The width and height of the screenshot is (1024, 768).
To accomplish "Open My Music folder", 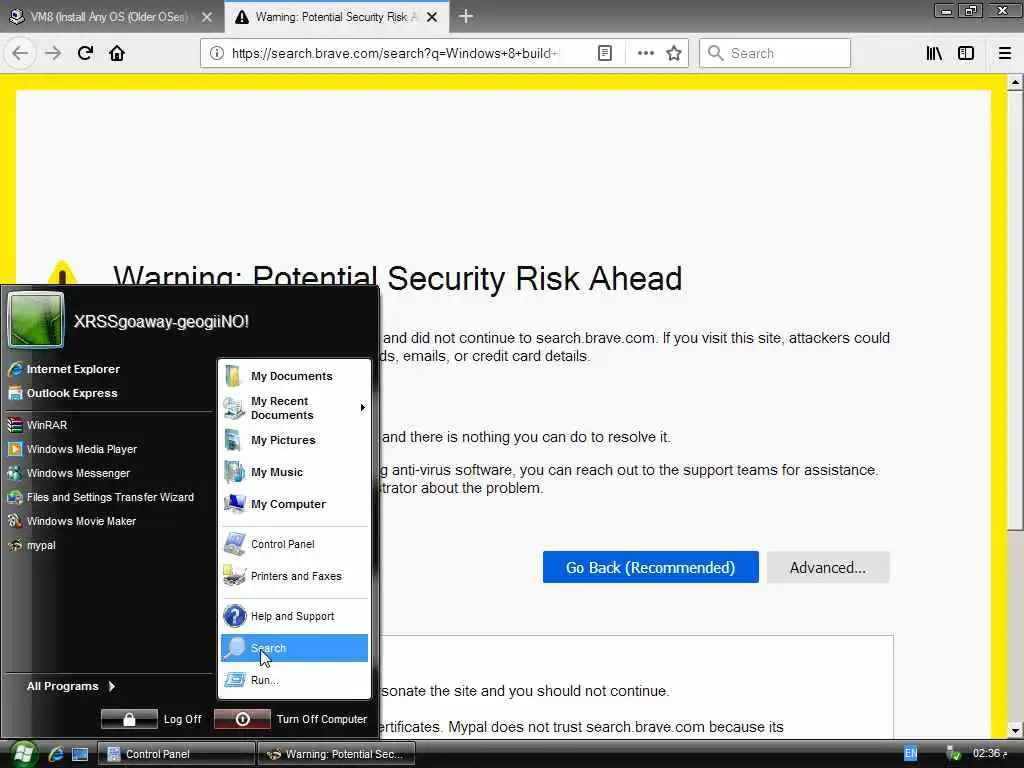I will [295, 472].
